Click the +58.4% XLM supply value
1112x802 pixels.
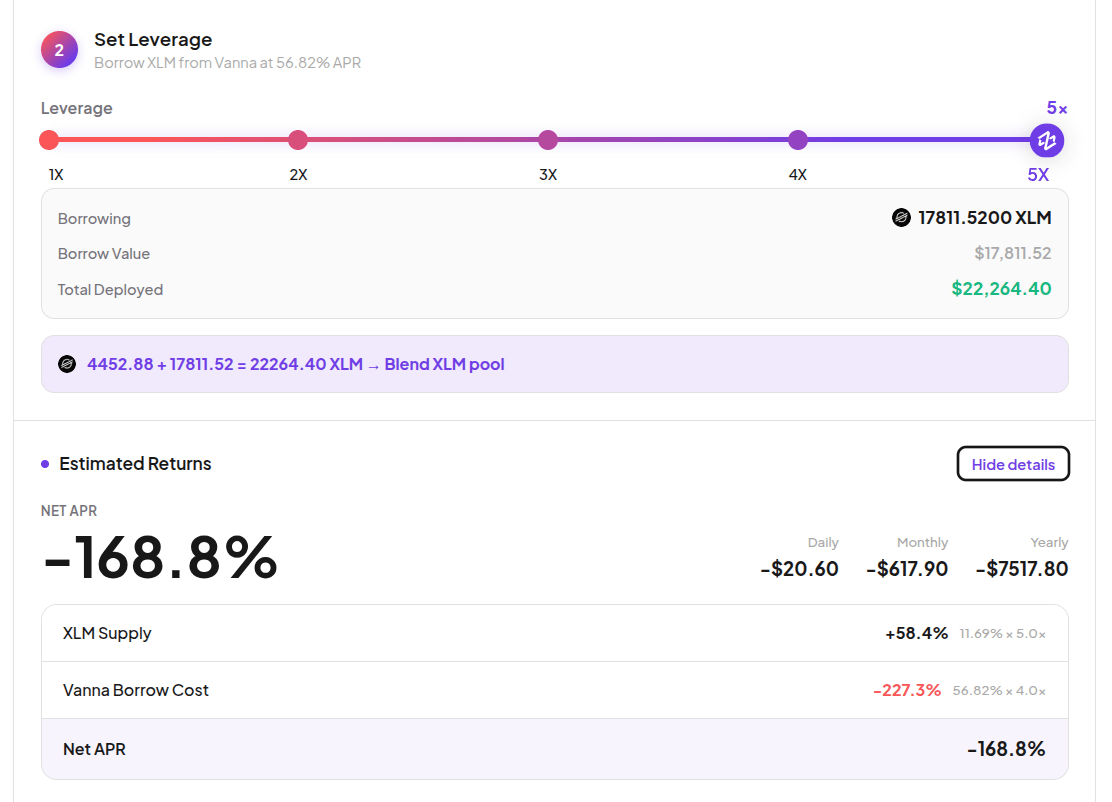coord(916,633)
